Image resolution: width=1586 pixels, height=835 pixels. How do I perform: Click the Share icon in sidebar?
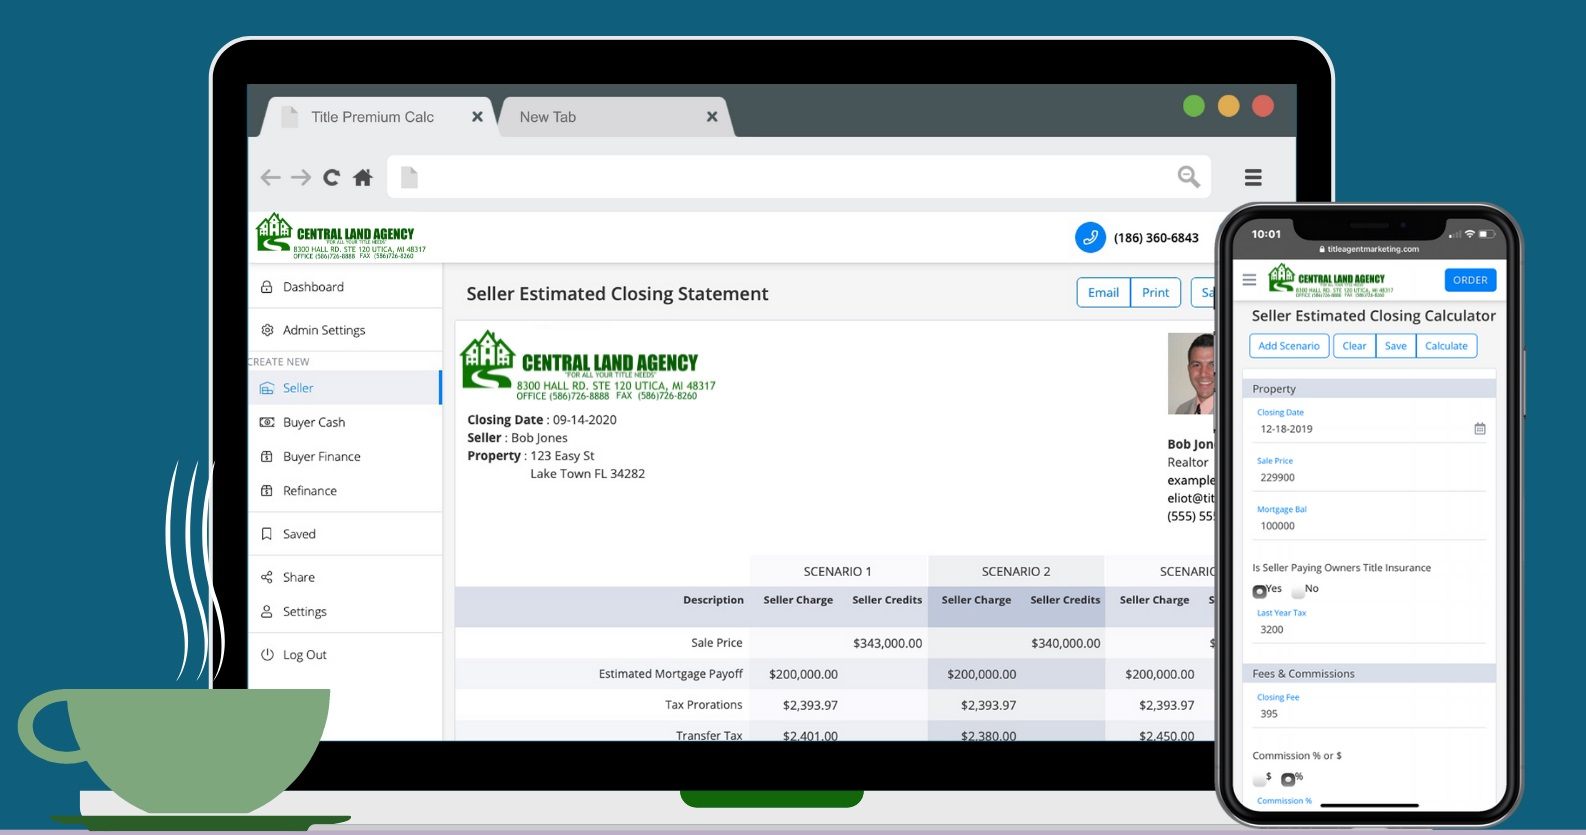point(267,577)
